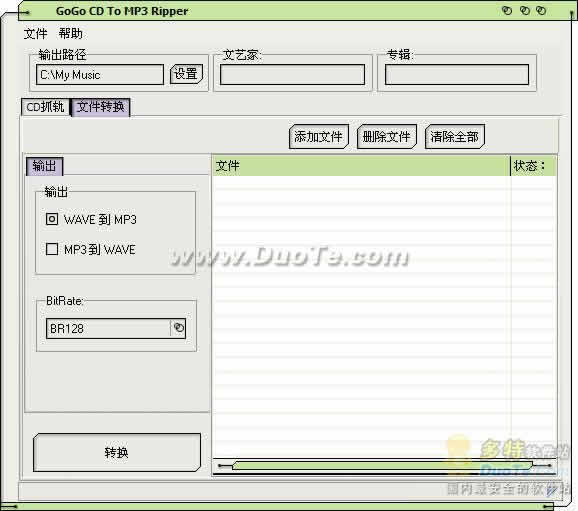Viewport: 578px width, 511px height.
Task: Click the BitRate dropdown arrow icon
Action: (x=178, y=328)
